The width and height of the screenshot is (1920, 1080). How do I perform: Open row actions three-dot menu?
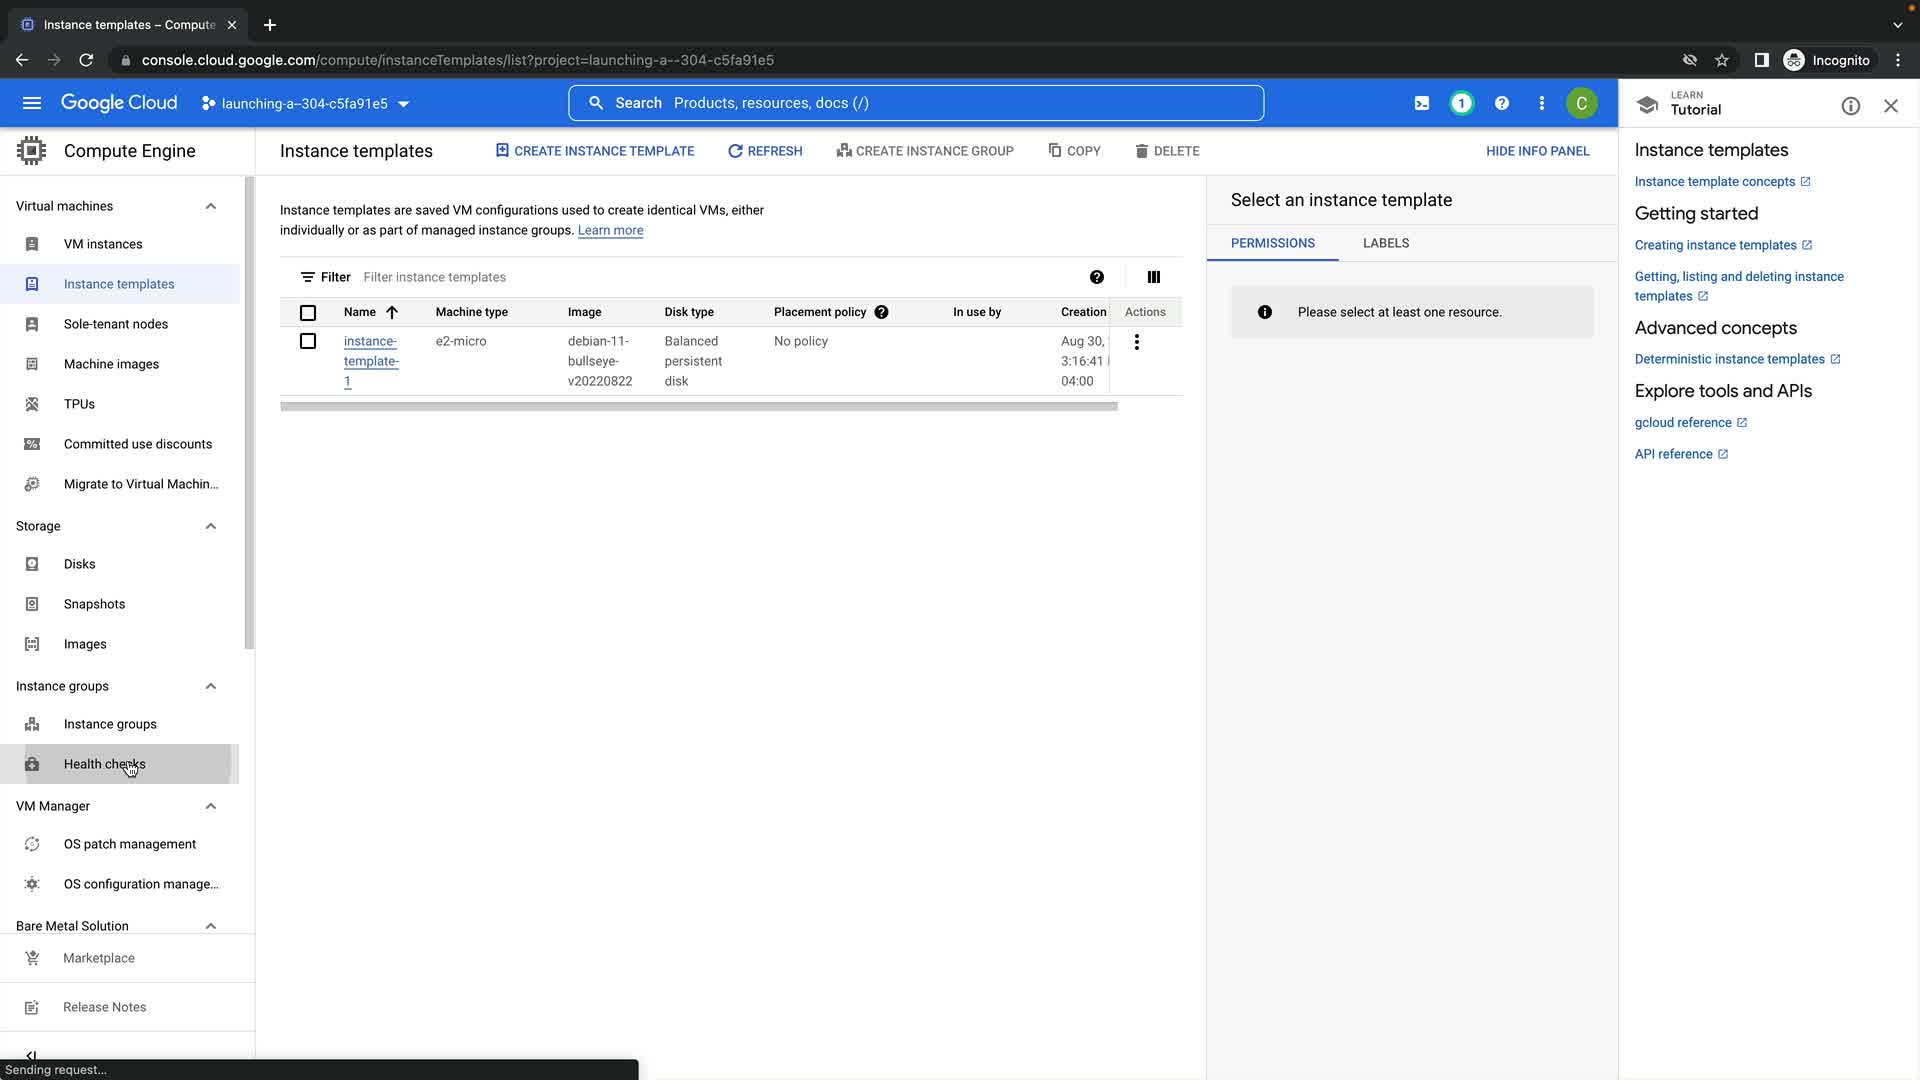pos(1136,342)
